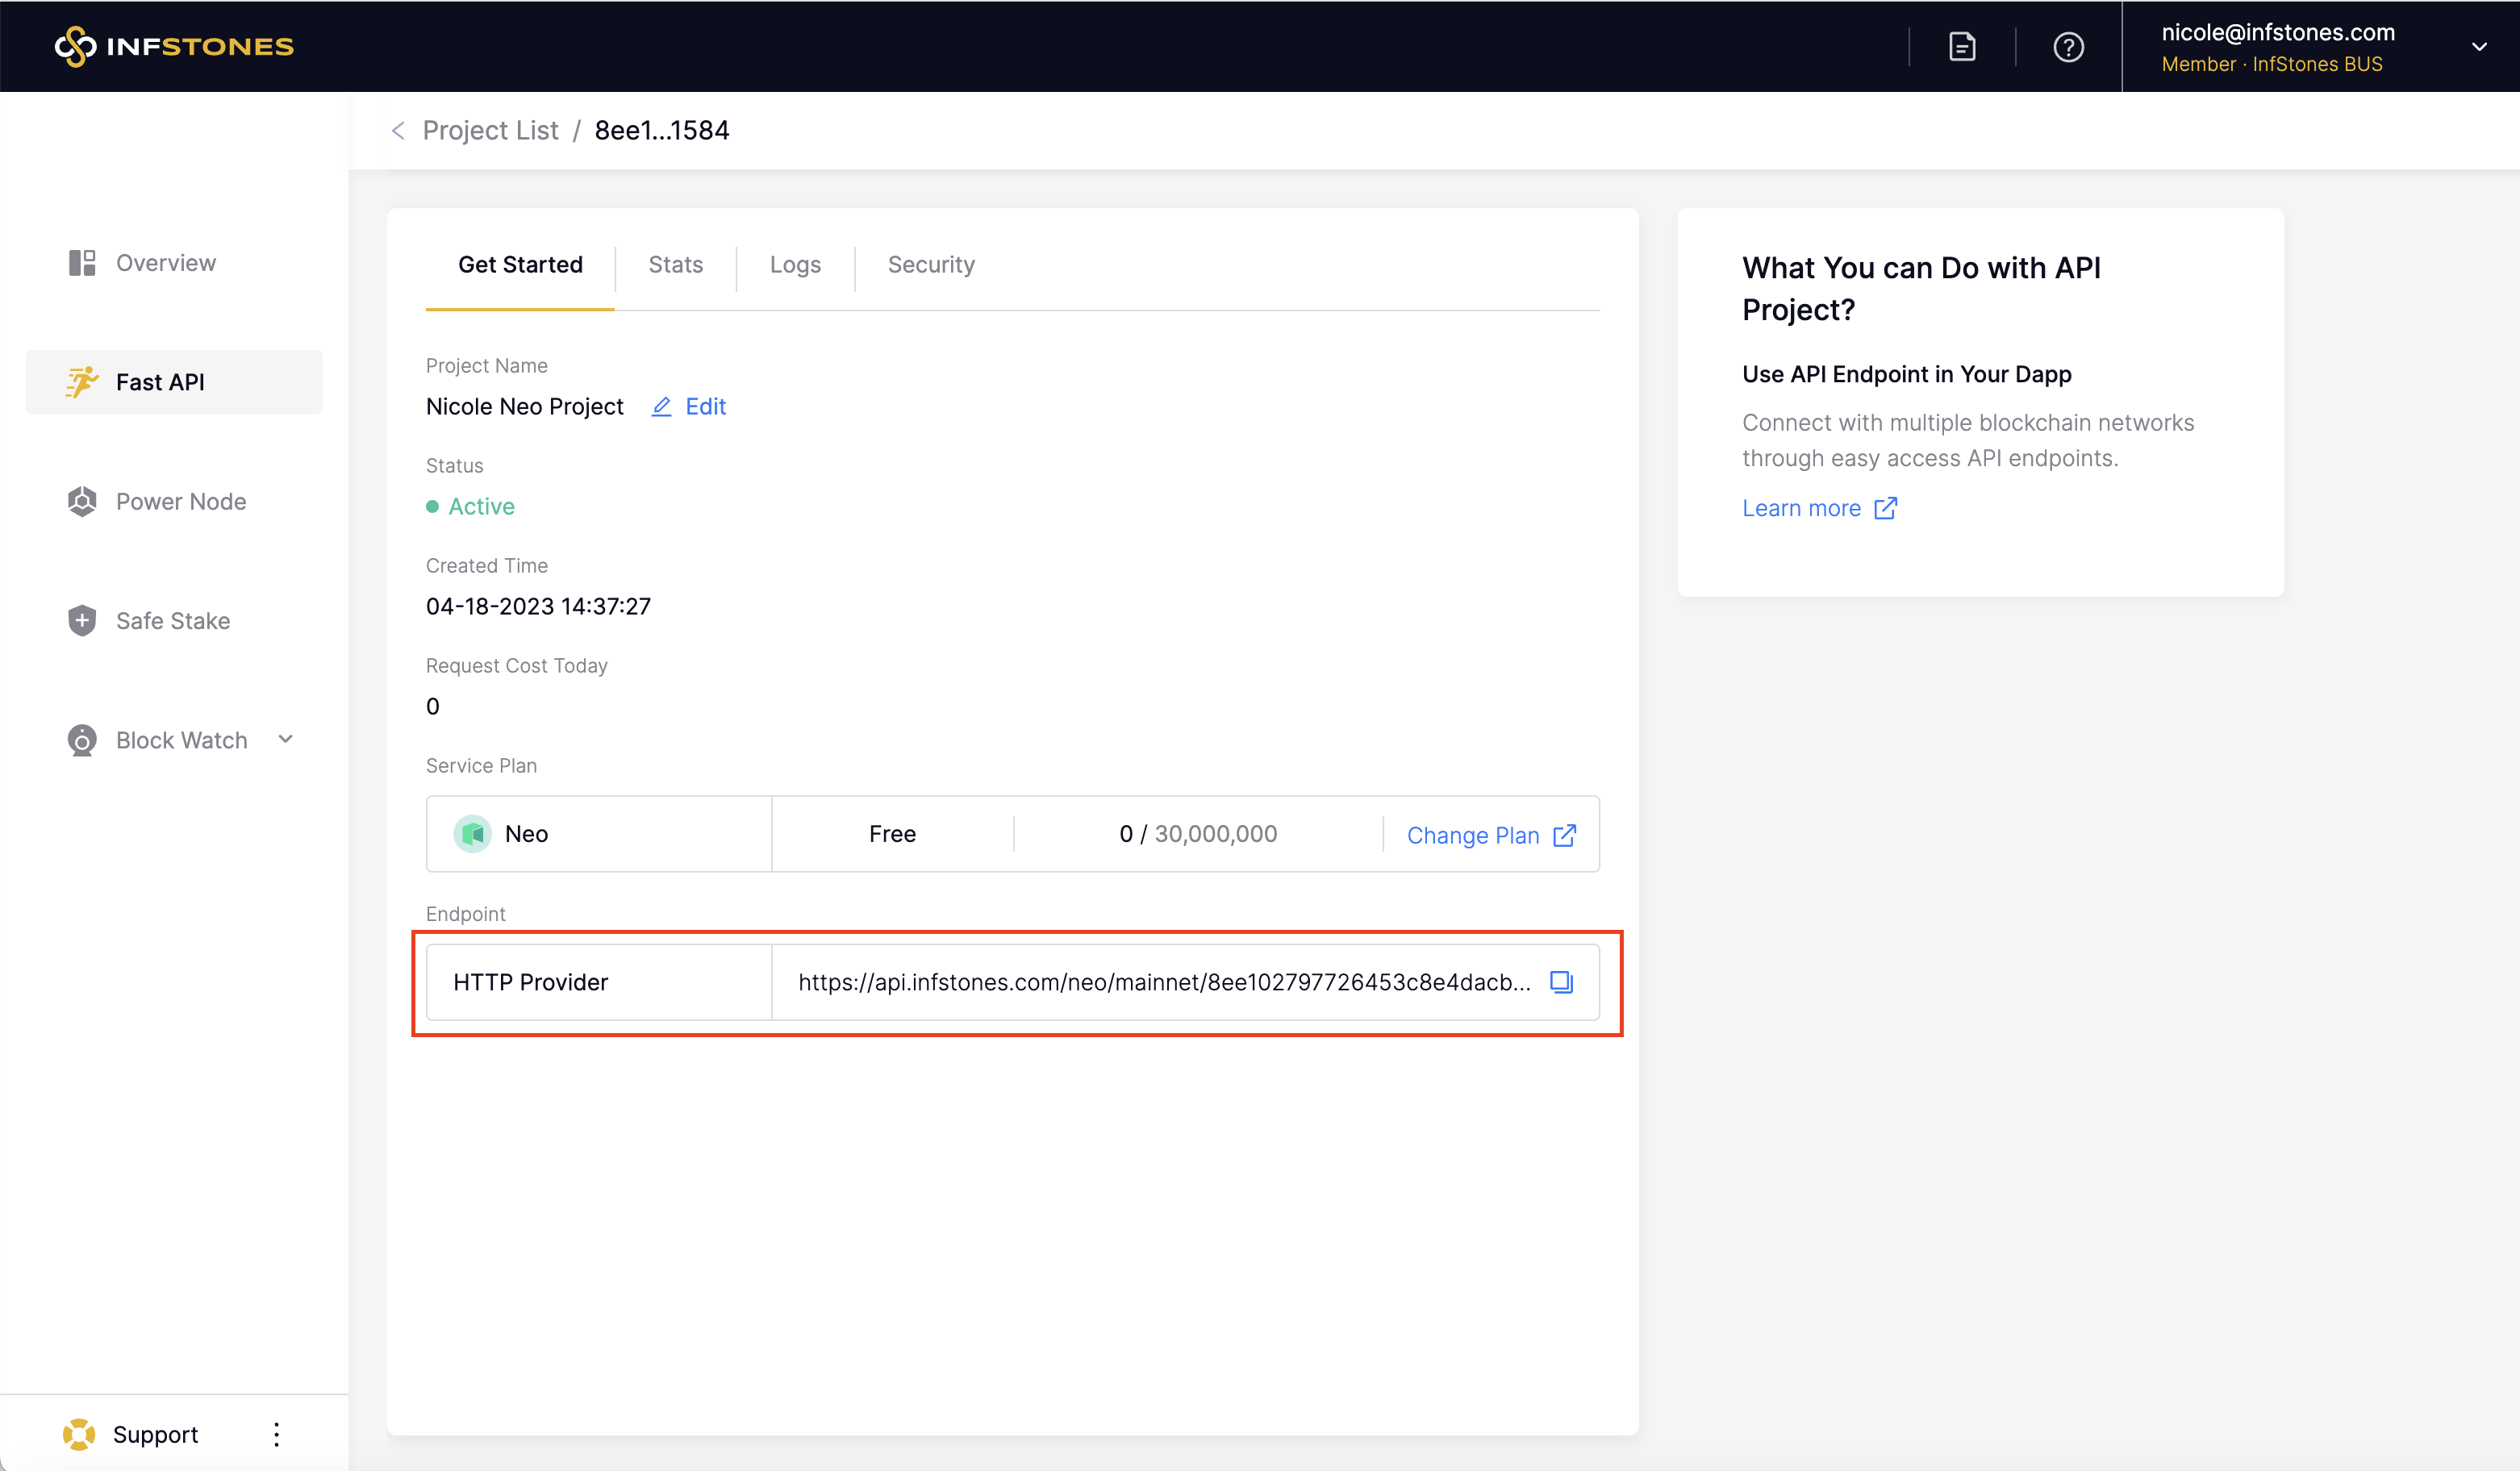Copy the HTTP Provider endpoint URL
The width and height of the screenshot is (2520, 1471).
(x=1561, y=982)
